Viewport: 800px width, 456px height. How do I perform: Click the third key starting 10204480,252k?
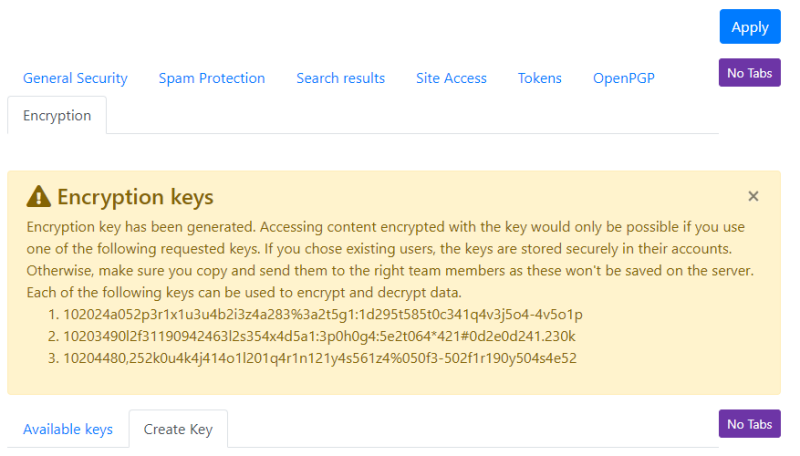pos(320,358)
